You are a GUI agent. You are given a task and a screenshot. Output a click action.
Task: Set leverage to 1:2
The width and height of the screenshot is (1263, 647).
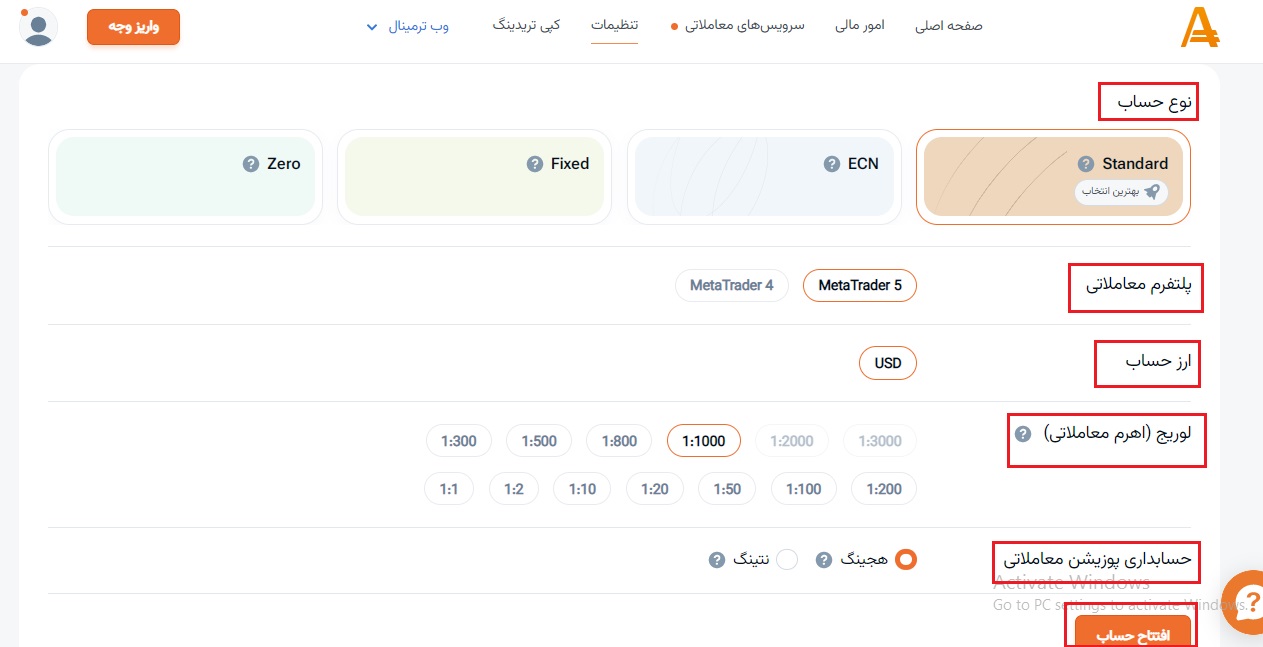pyautogui.click(x=514, y=489)
